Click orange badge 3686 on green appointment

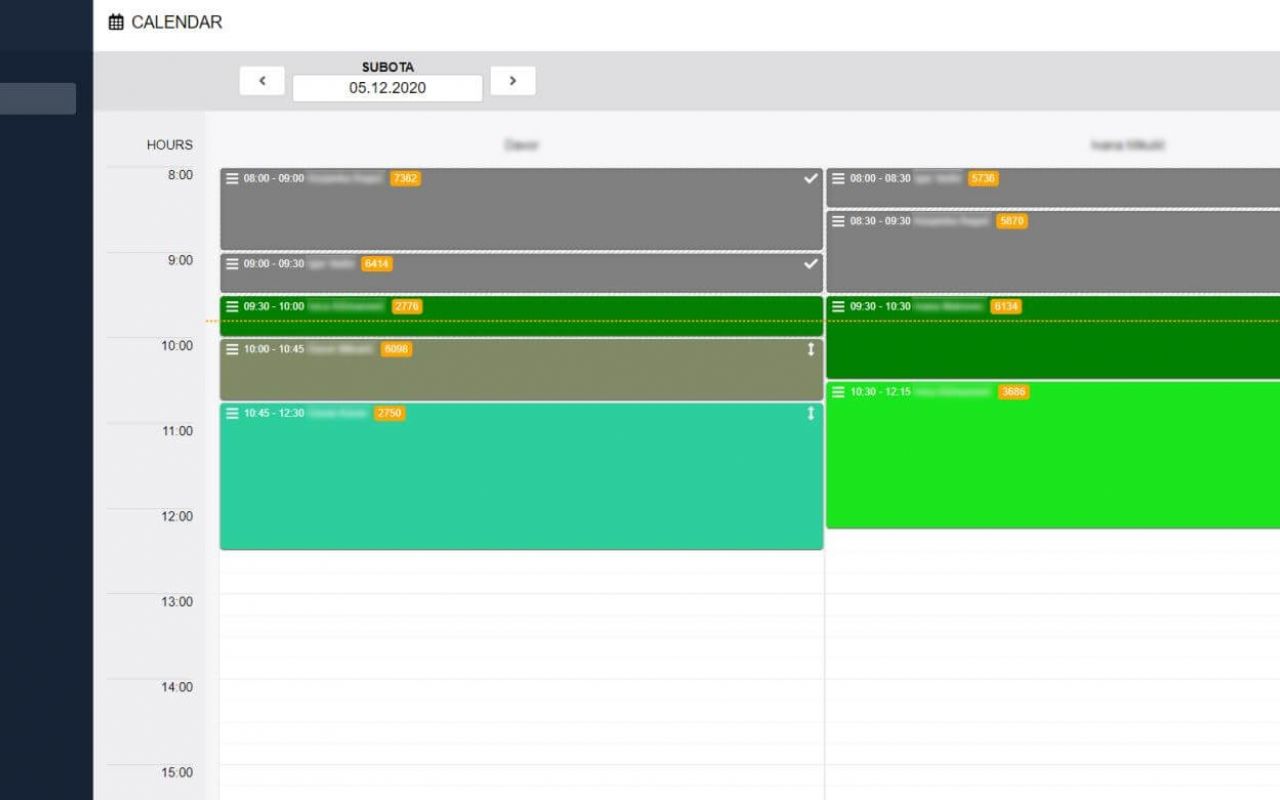coord(1013,392)
